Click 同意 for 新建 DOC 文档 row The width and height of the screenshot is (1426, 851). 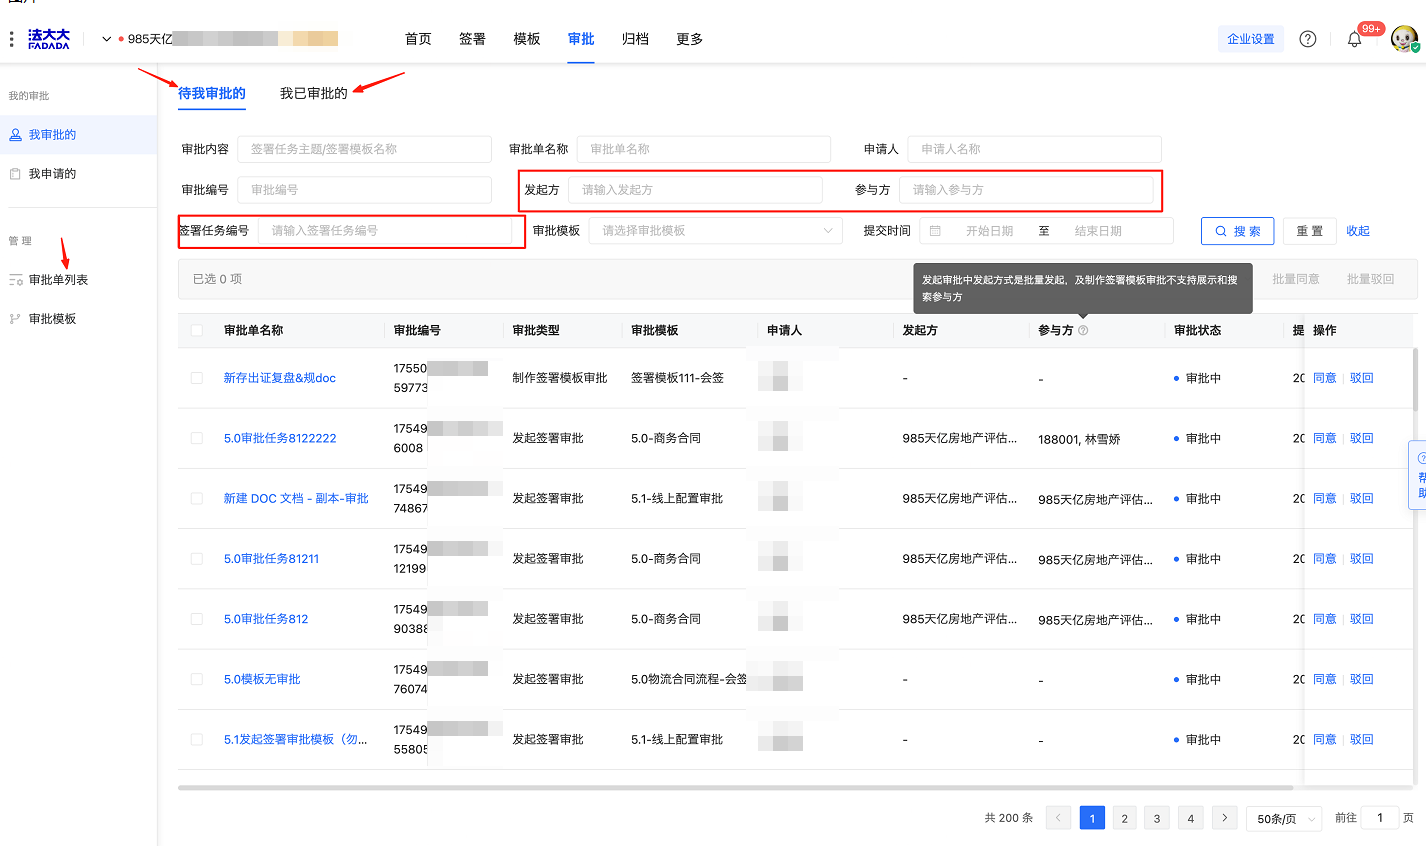(x=1325, y=498)
